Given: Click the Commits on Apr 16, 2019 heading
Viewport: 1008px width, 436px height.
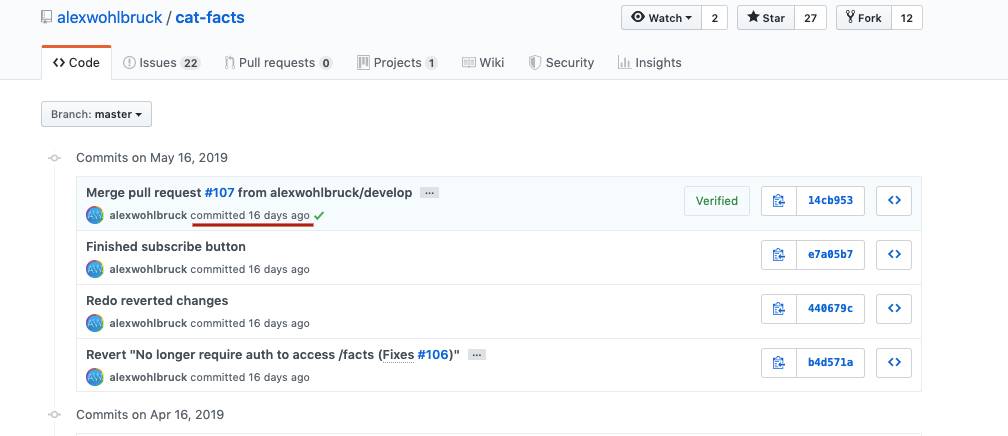Looking at the screenshot, I should 150,415.
